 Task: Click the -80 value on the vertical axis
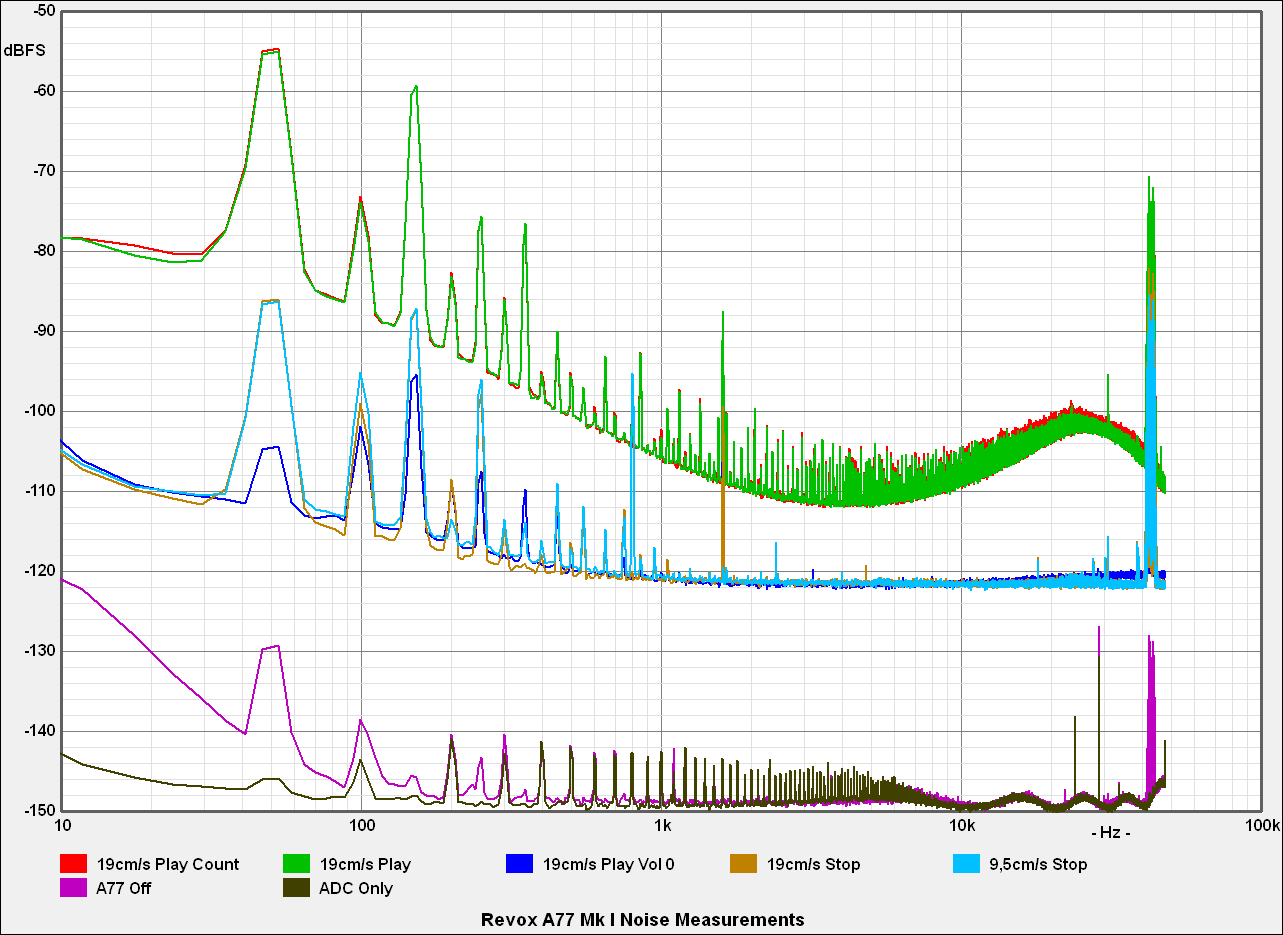pos(43,251)
